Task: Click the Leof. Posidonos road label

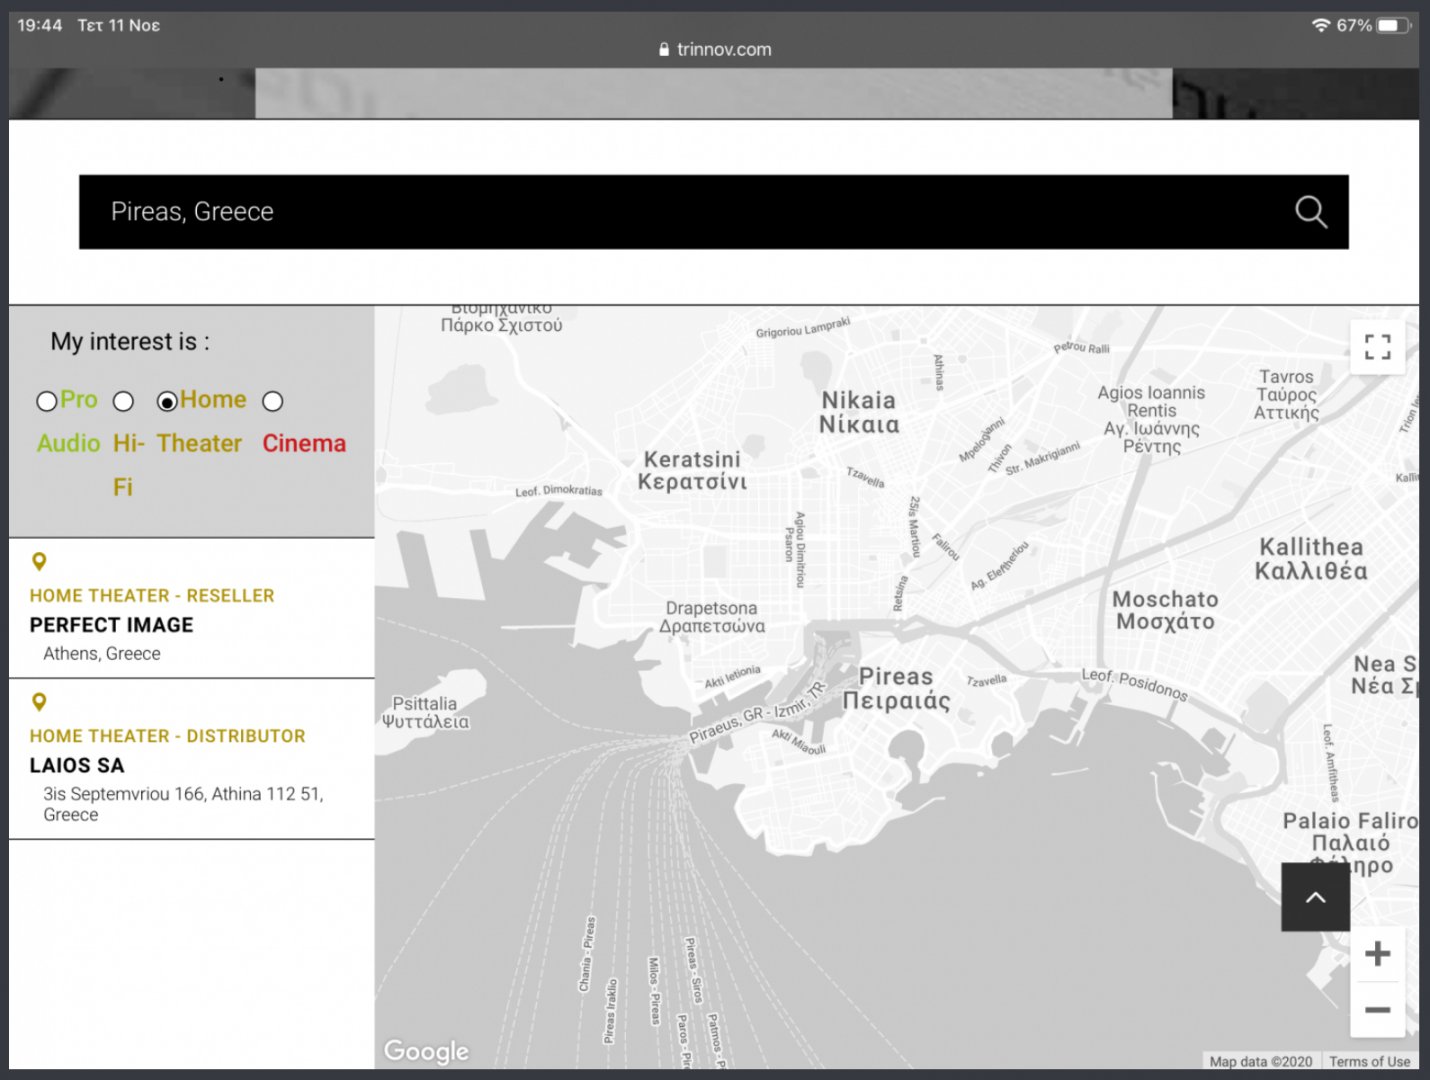Action: coord(1135,685)
